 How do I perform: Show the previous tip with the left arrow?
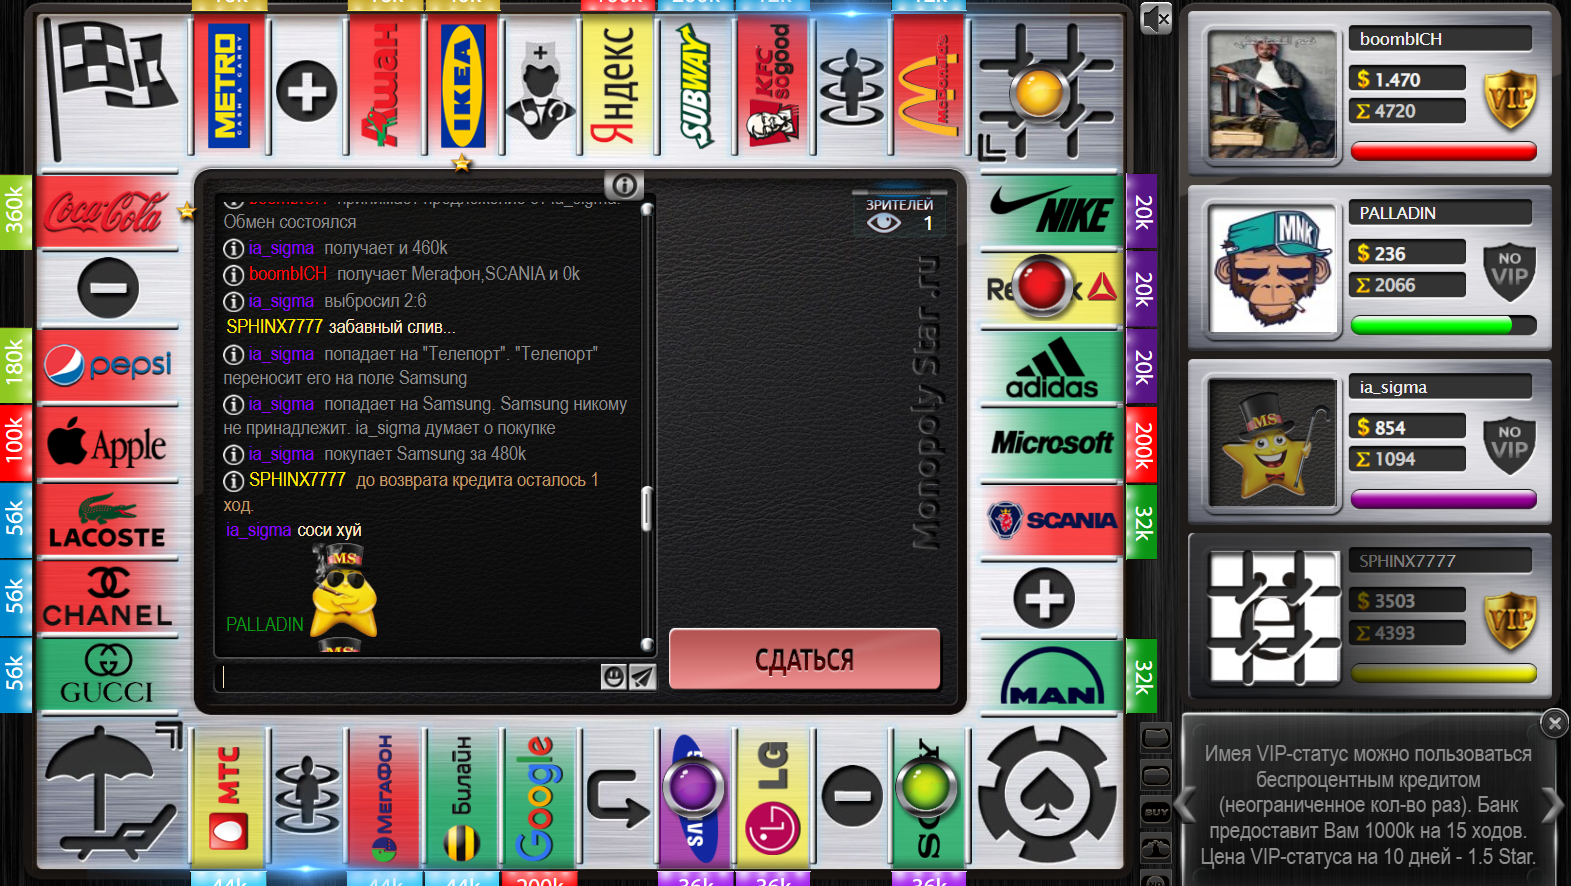click(x=1185, y=804)
